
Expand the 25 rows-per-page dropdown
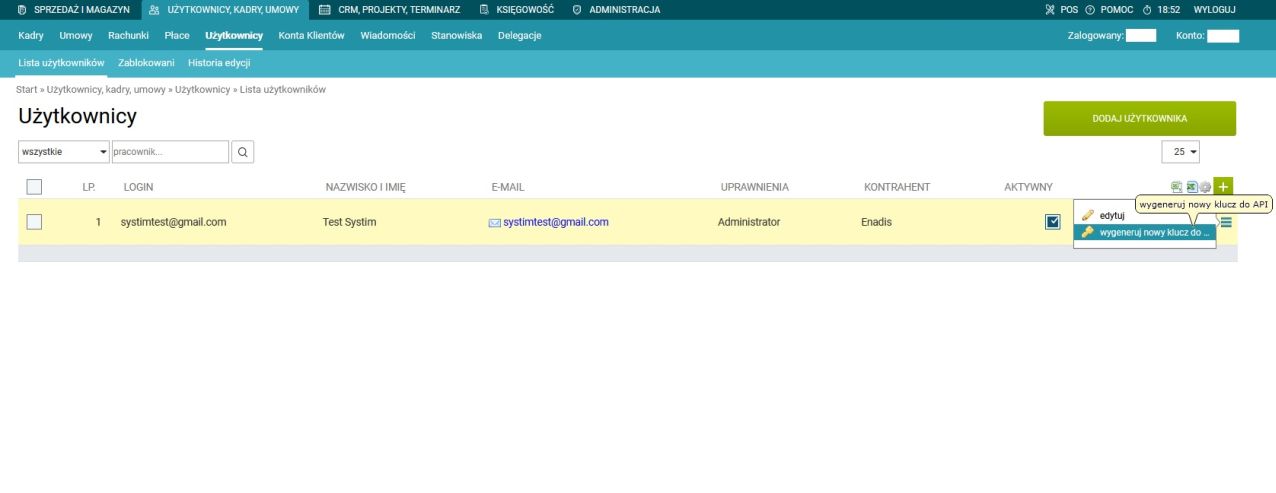(x=1180, y=152)
